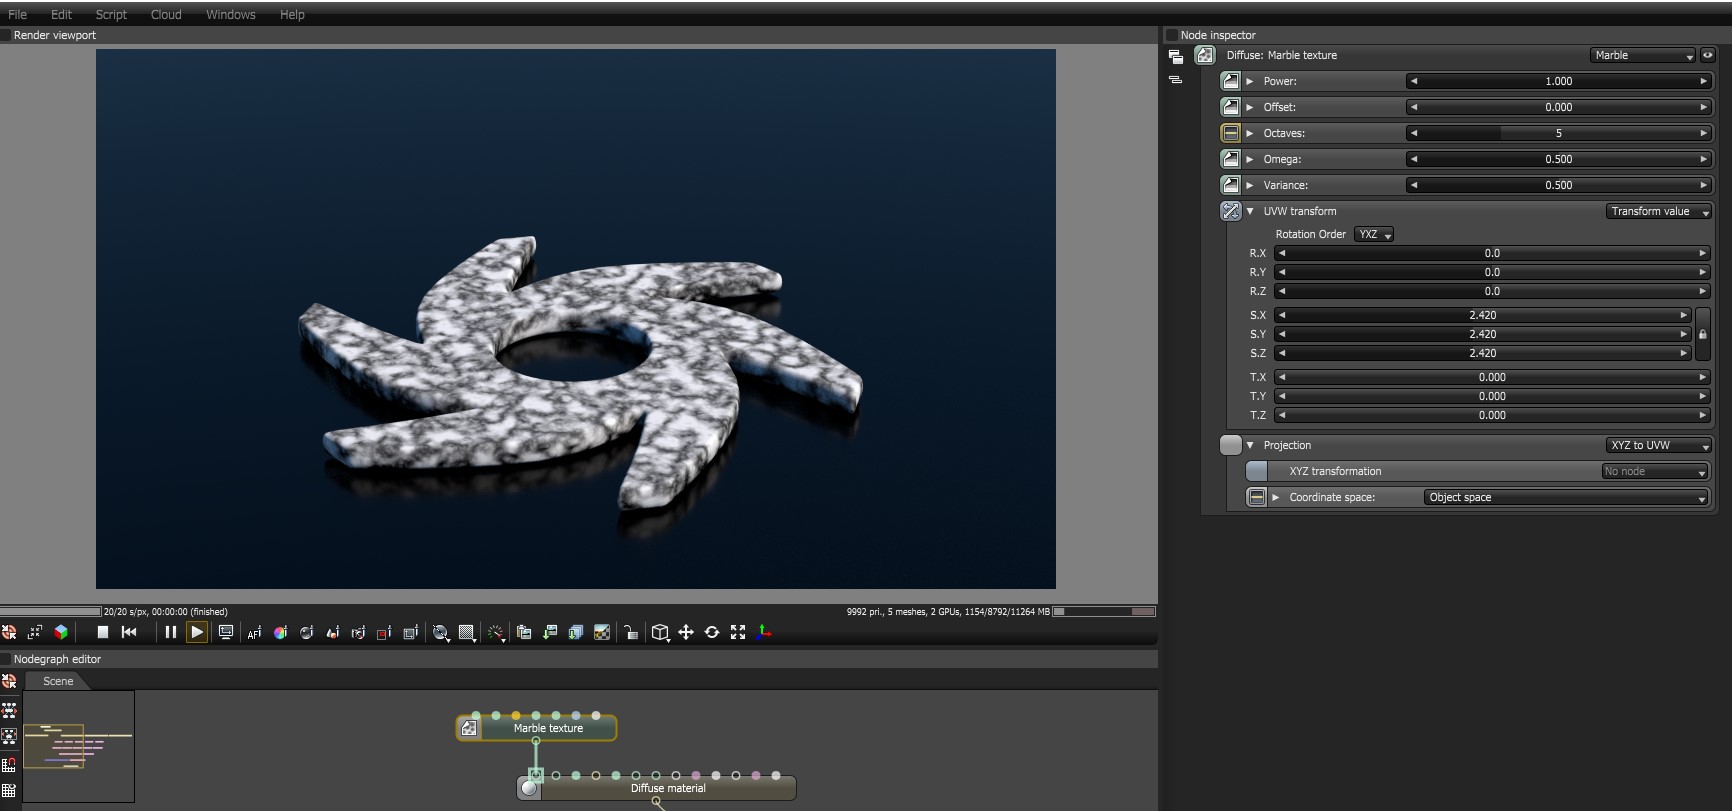Click the Omega value slider

click(1559, 159)
